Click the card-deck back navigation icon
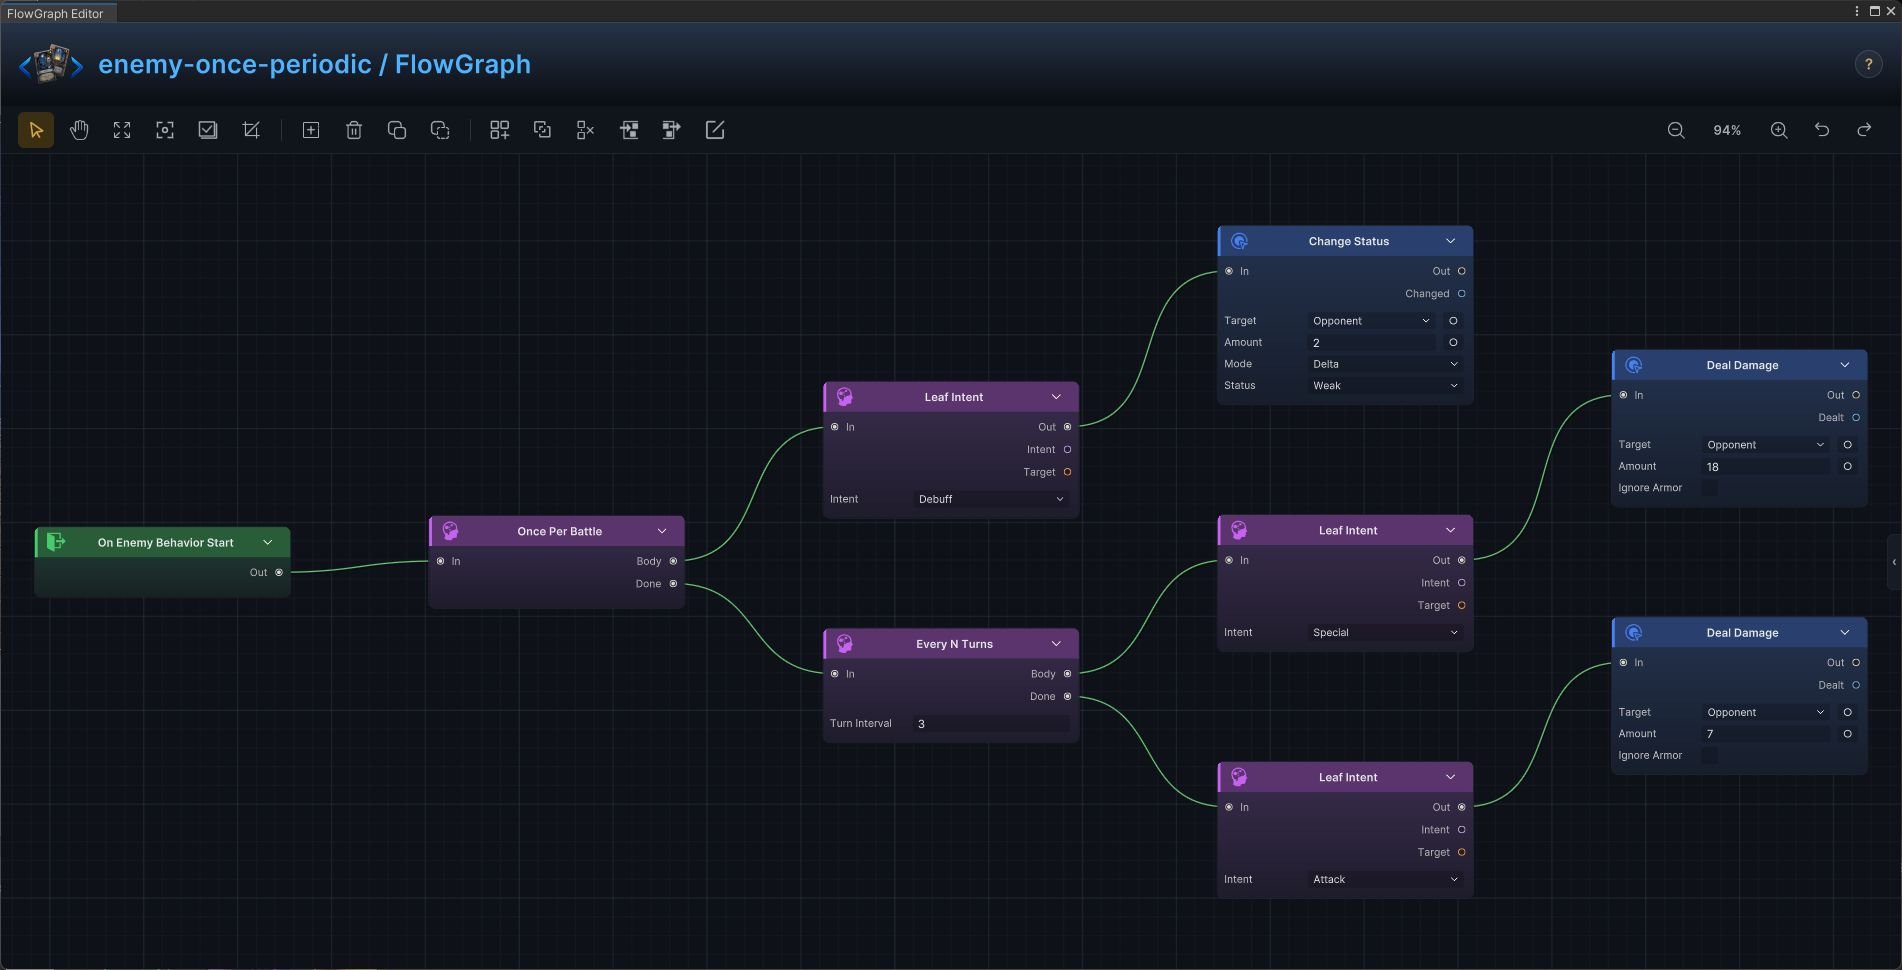This screenshot has width=1902, height=970. pyautogui.click(x=51, y=65)
